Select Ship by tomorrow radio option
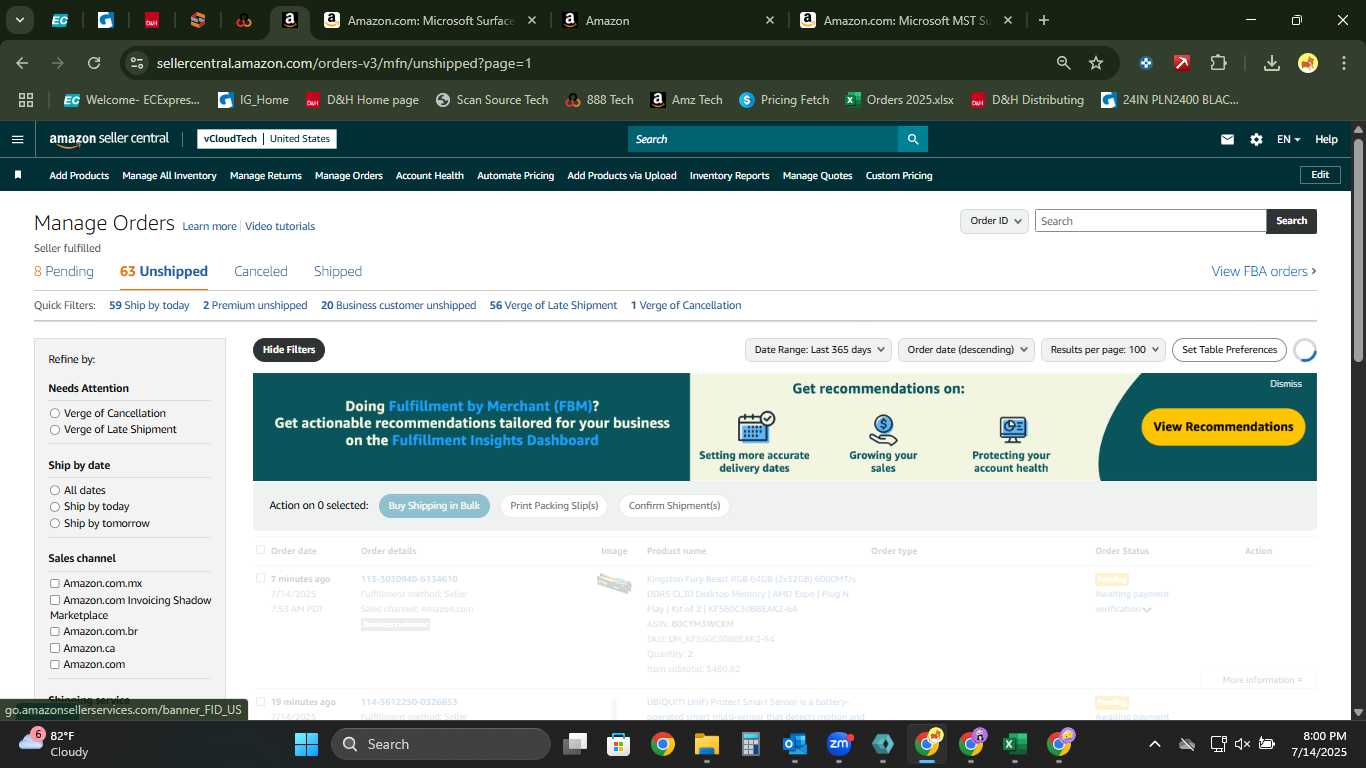The width and height of the screenshot is (1366, 768). [55, 523]
